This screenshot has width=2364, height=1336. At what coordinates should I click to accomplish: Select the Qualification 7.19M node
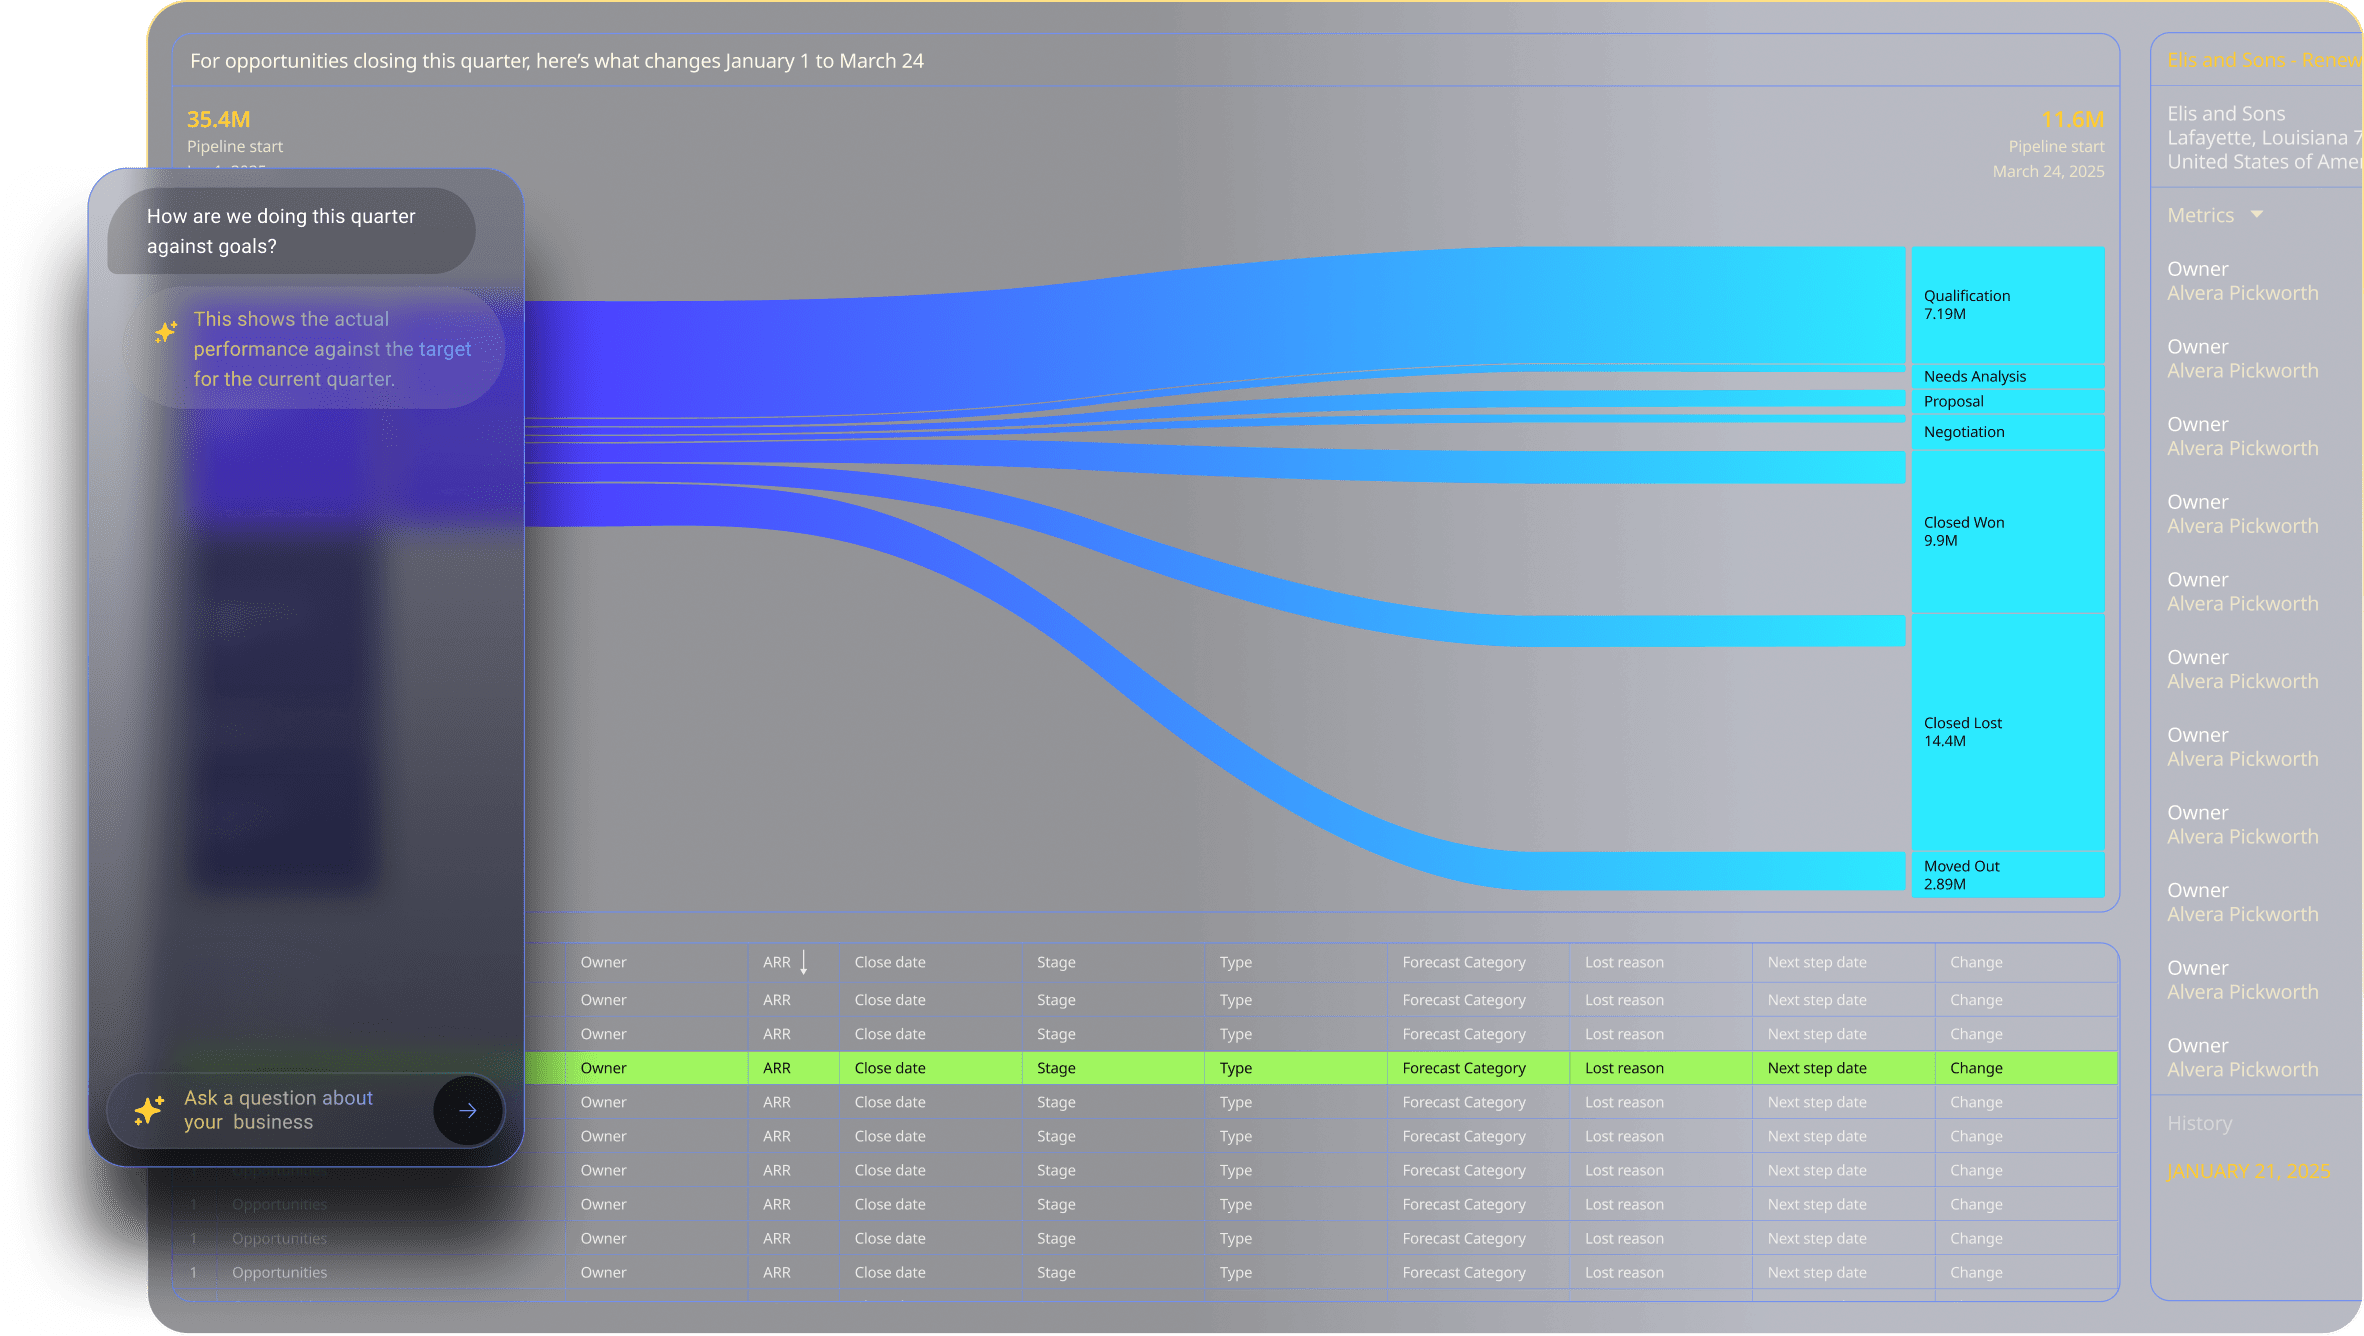pyautogui.click(x=2008, y=305)
